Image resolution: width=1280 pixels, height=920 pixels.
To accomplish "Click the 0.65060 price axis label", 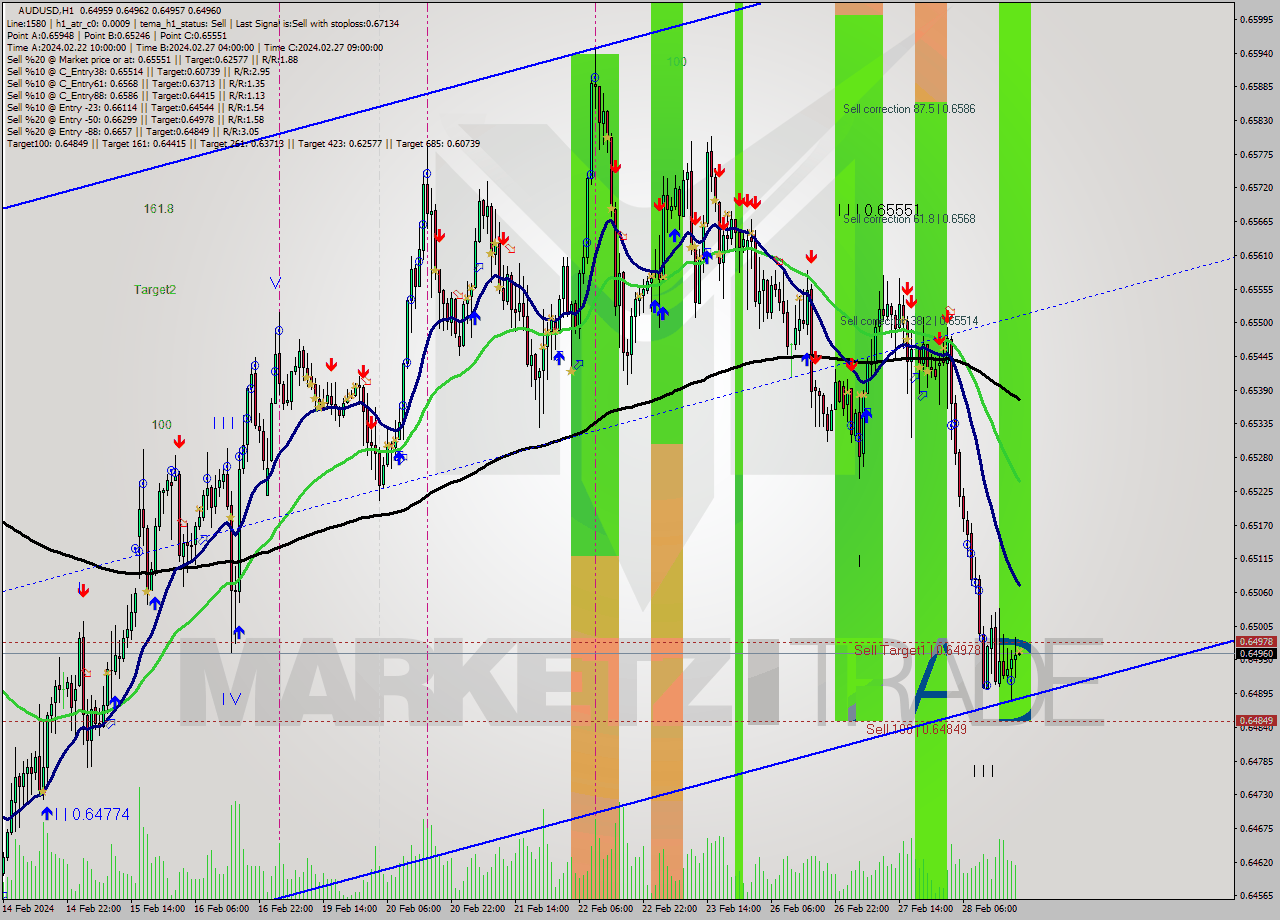I will point(1256,593).
